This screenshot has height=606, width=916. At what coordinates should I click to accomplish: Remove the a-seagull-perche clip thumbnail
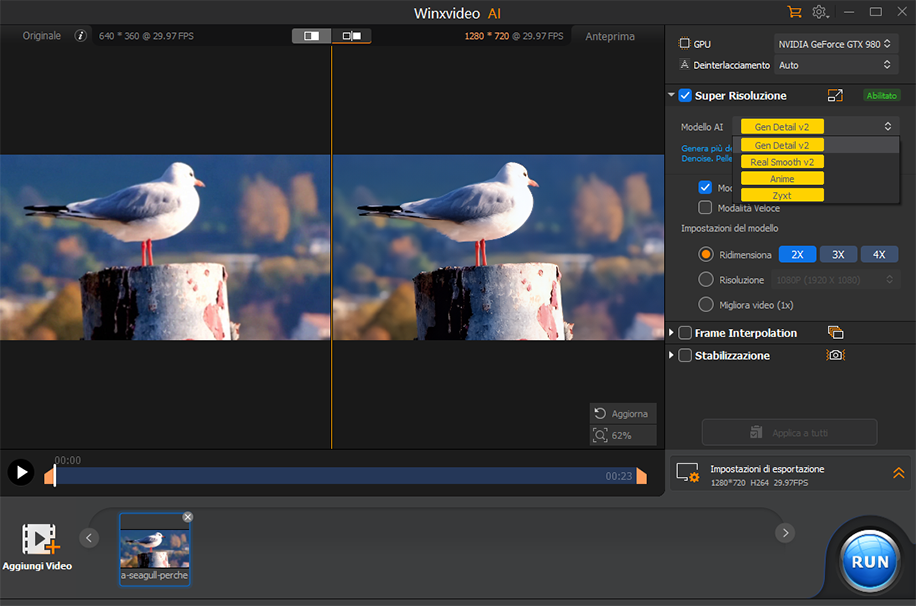pos(188,517)
